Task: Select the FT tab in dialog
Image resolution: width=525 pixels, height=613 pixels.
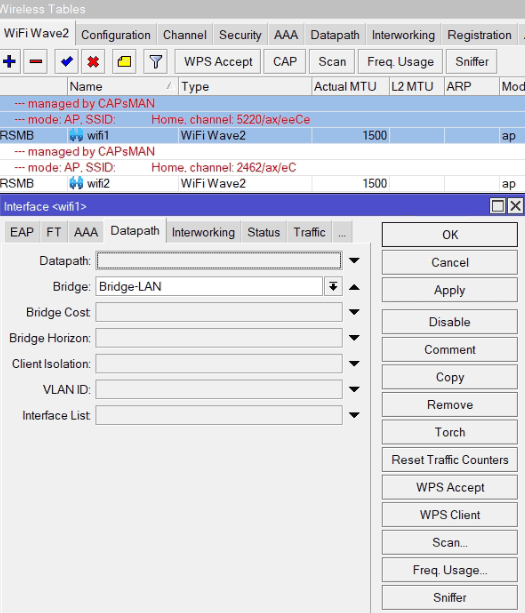Action: [x=54, y=232]
